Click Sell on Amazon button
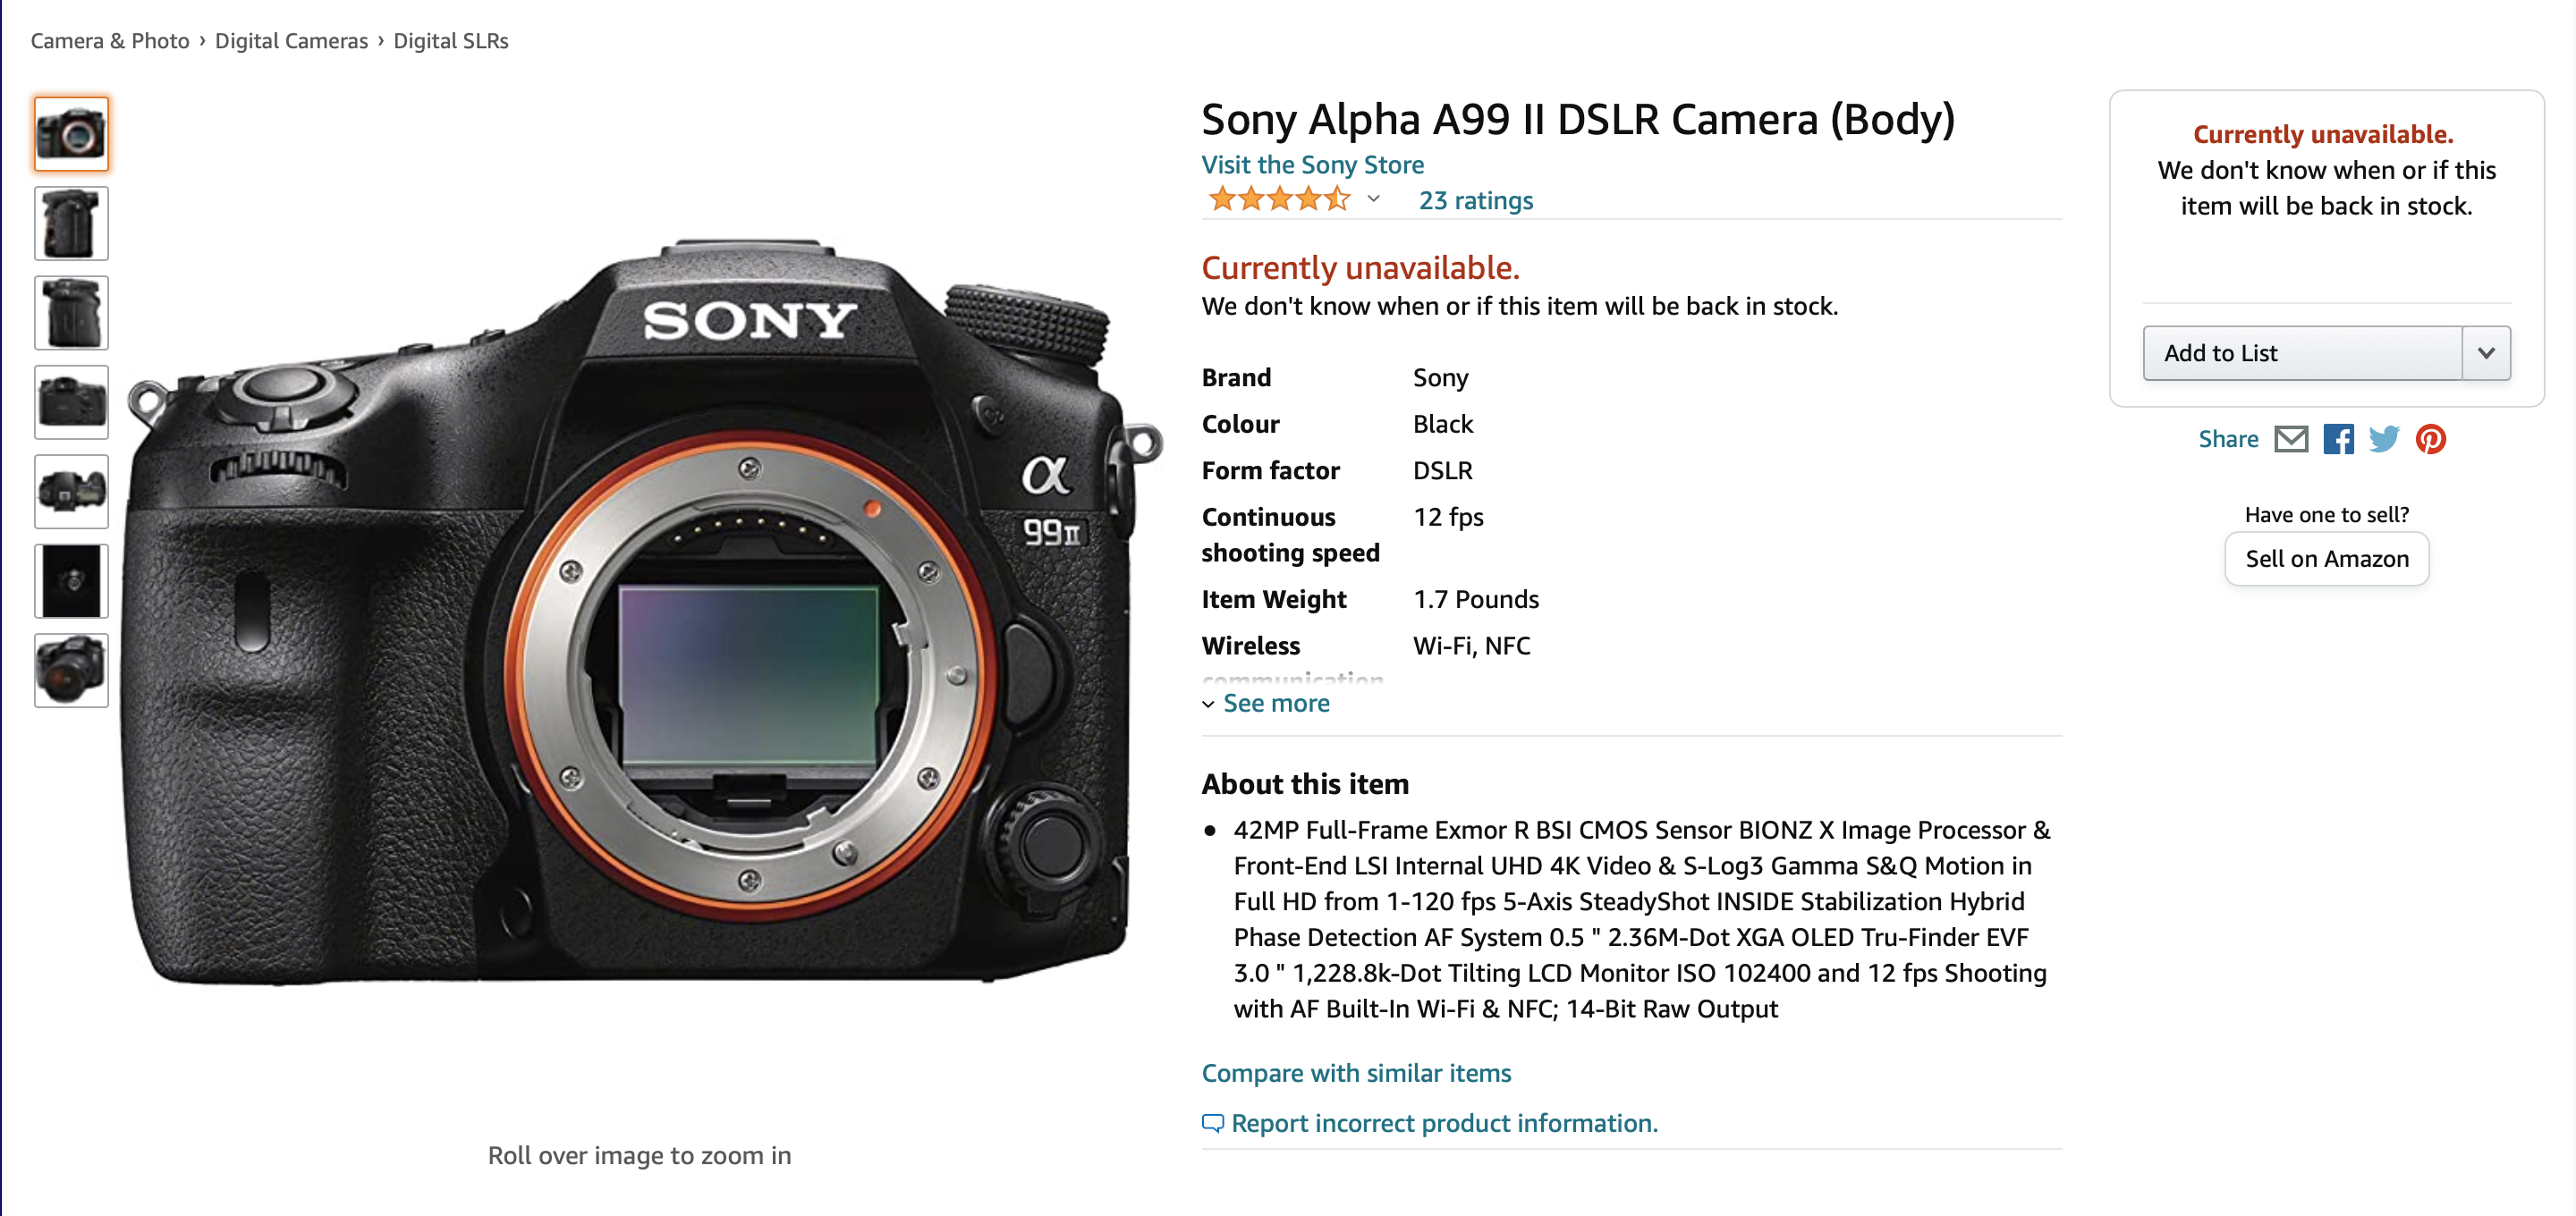Image resolution: width=2576 pixels, height=1216 pixels. tap(2327, 559)
